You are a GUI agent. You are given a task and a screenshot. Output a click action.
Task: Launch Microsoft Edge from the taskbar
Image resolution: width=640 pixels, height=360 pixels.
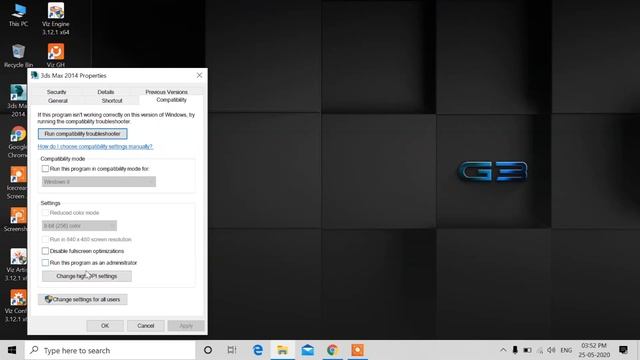(x=258, y=350)
